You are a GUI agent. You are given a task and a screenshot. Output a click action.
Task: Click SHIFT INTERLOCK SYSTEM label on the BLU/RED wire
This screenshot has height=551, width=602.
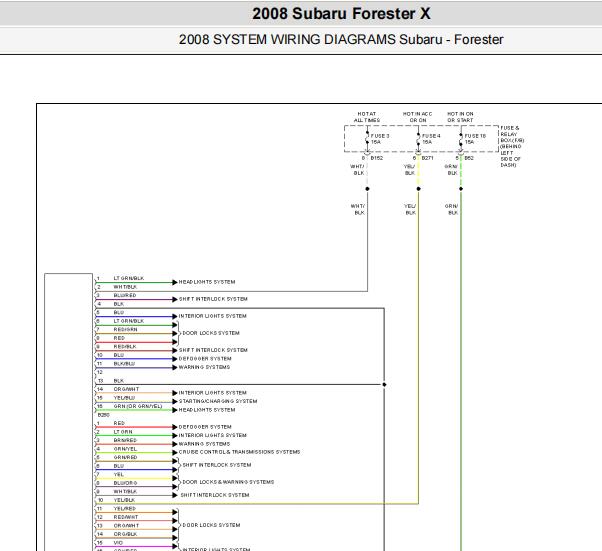(x=213, y=299)
